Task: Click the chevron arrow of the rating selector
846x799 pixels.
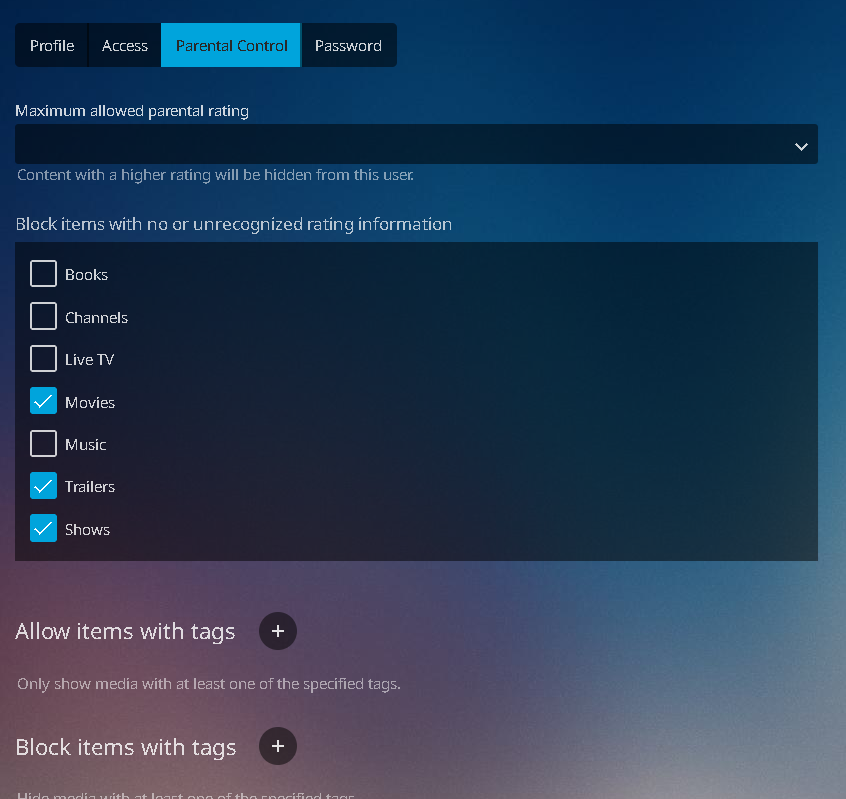Action: point(801,146)
